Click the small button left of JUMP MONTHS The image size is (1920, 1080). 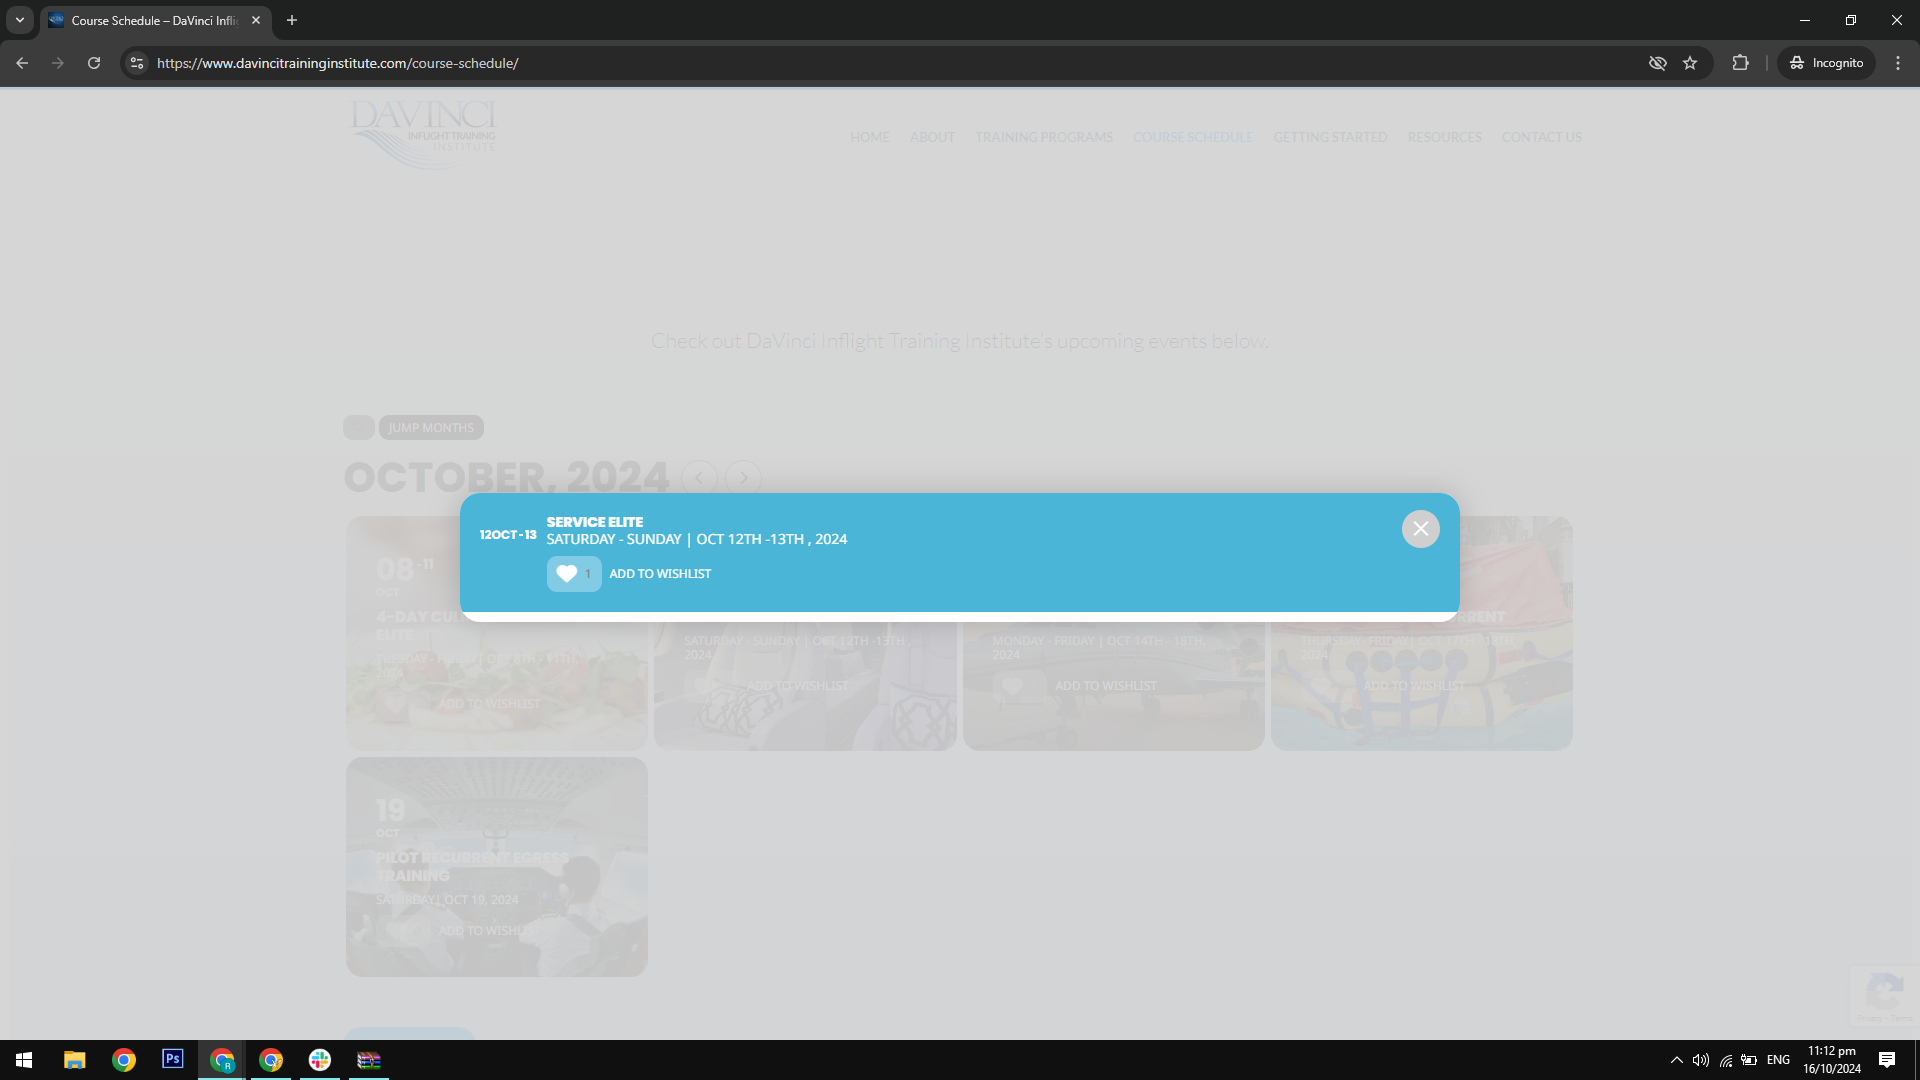tap(359, 428)
